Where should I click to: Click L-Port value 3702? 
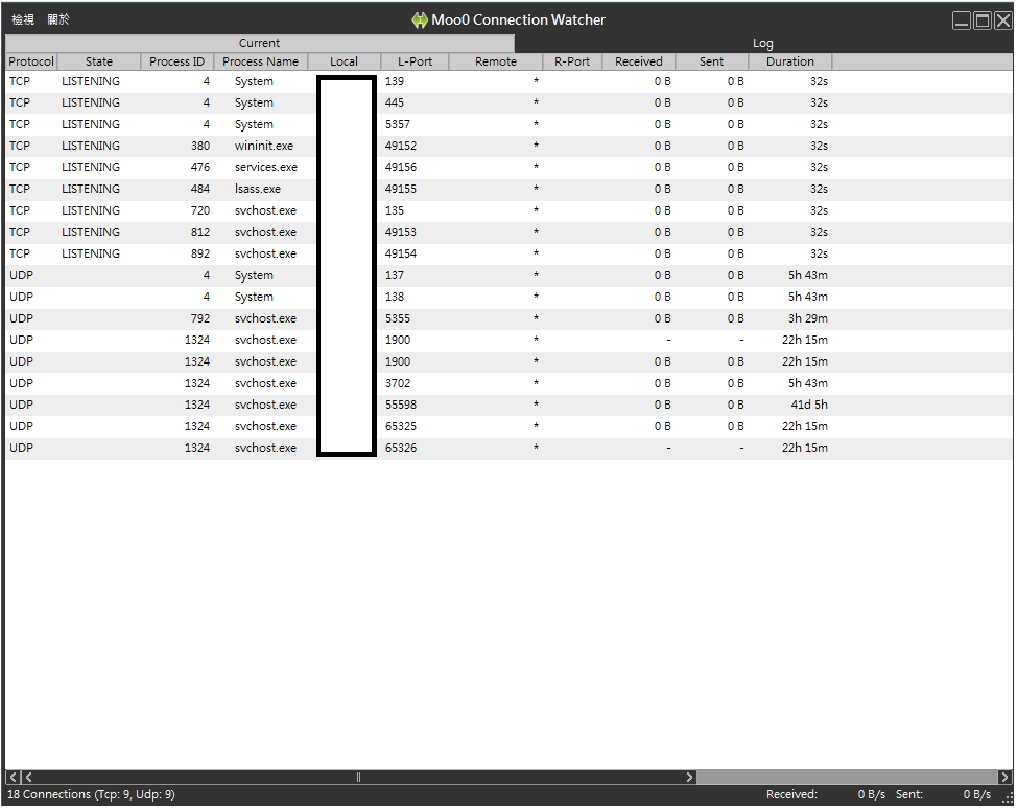click(397, 383)
